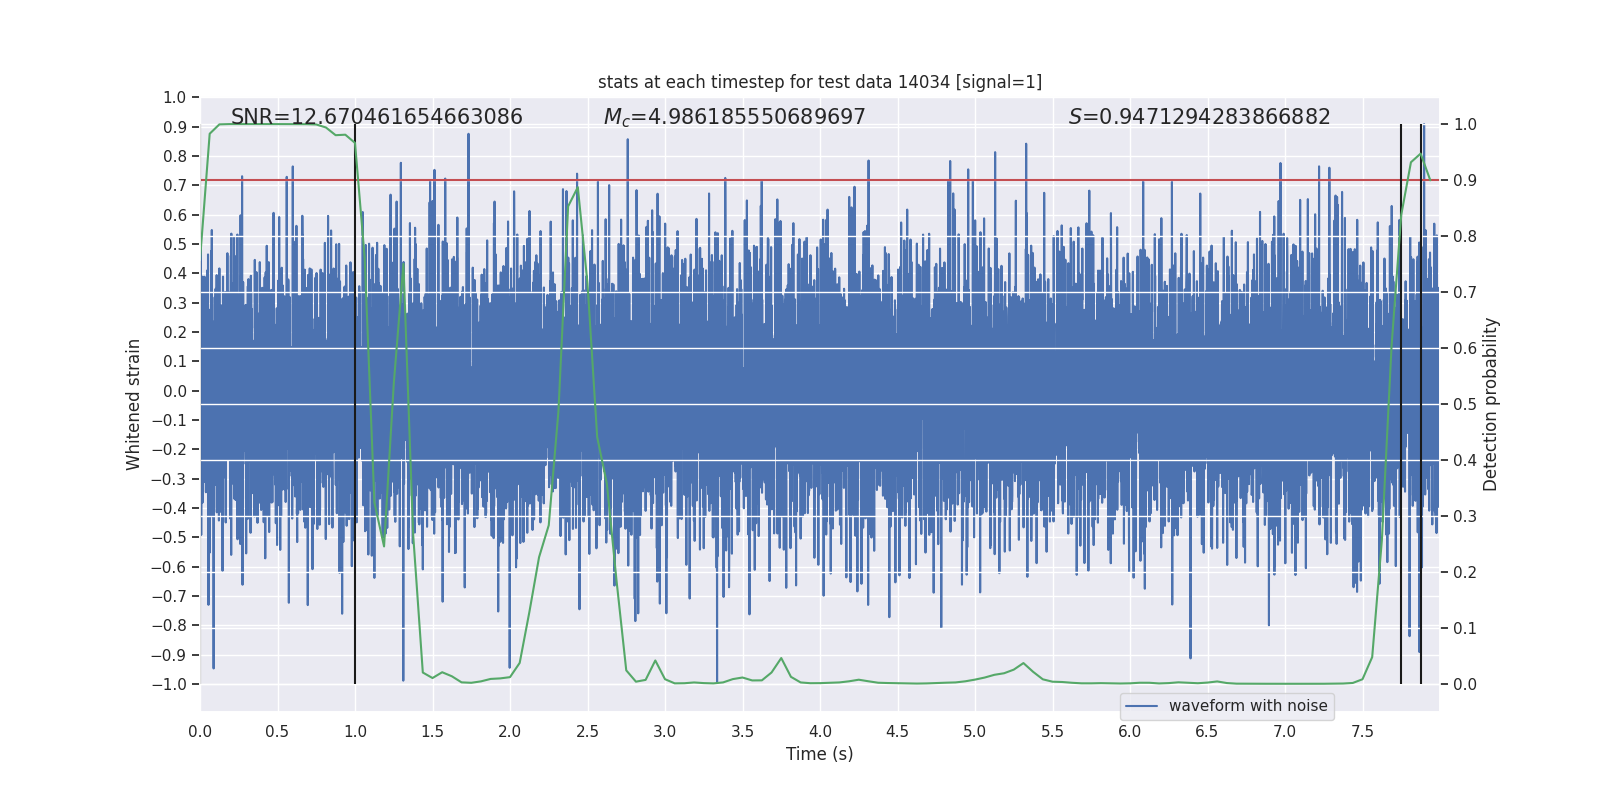The height and width of the screenshot is (800, 1600).
Task: Click the x-axis tick label 4.0
Action: pyautogui.click(x=820, y=731)
